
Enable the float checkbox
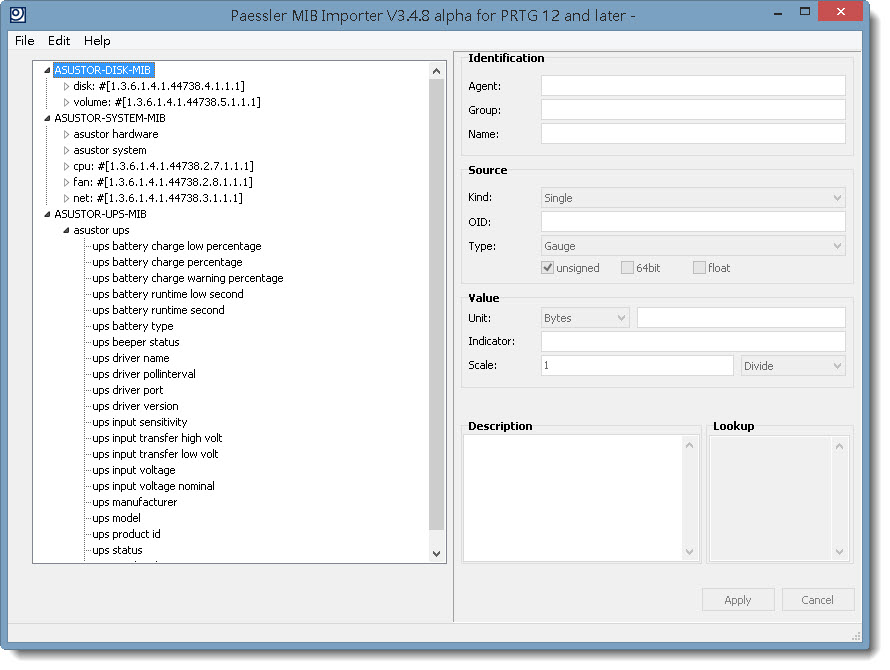699,267
